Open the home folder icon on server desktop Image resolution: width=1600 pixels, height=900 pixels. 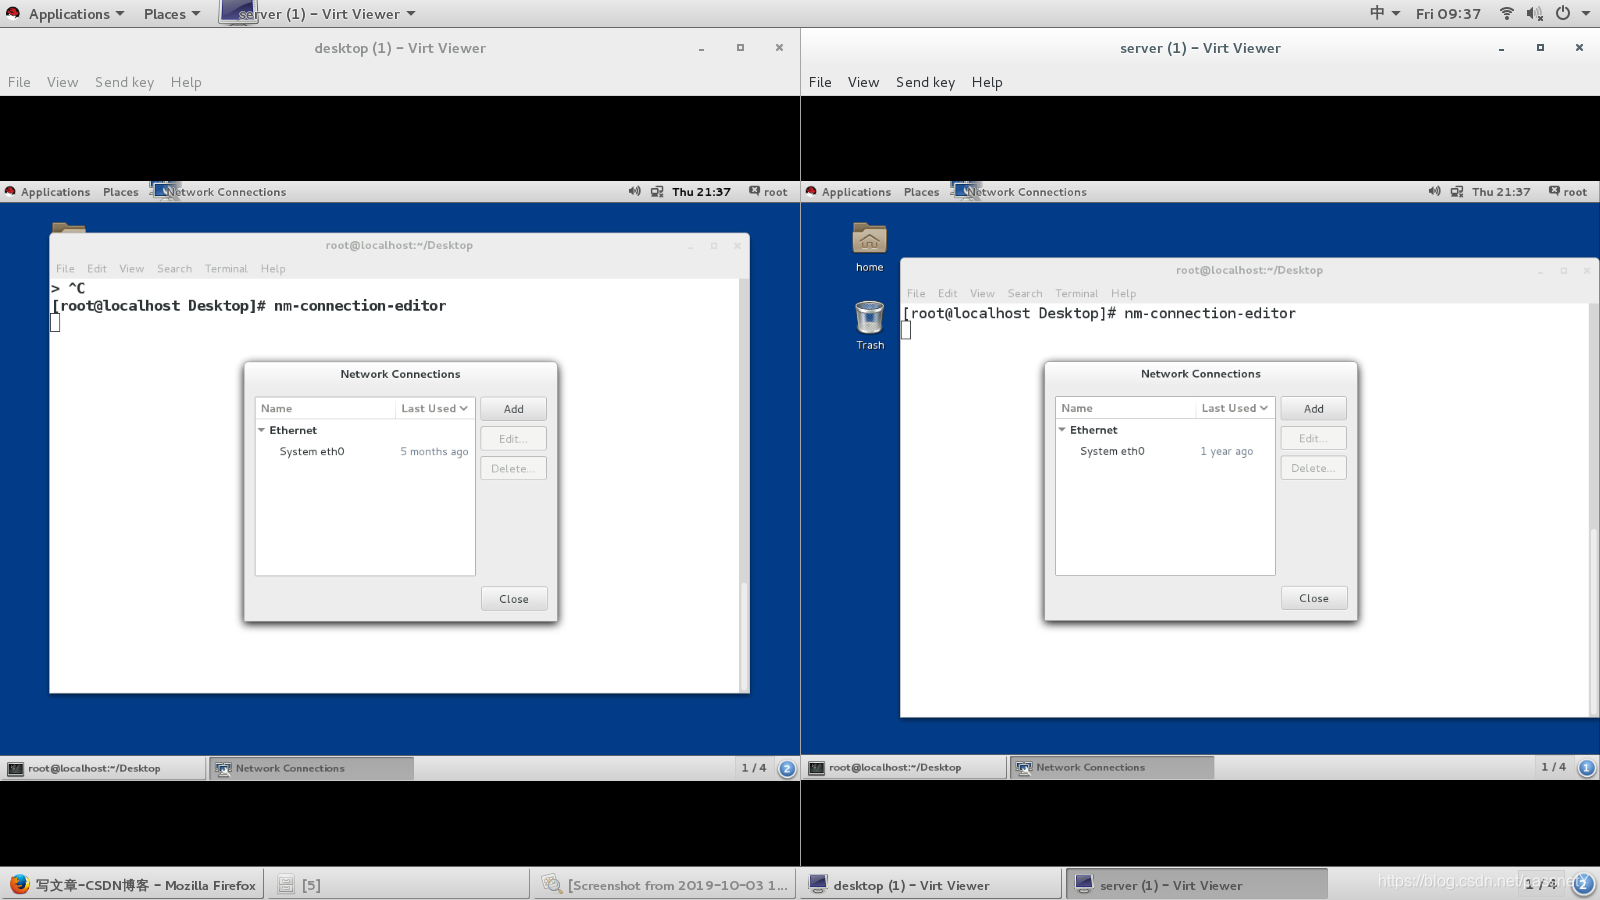pos(869,239)
